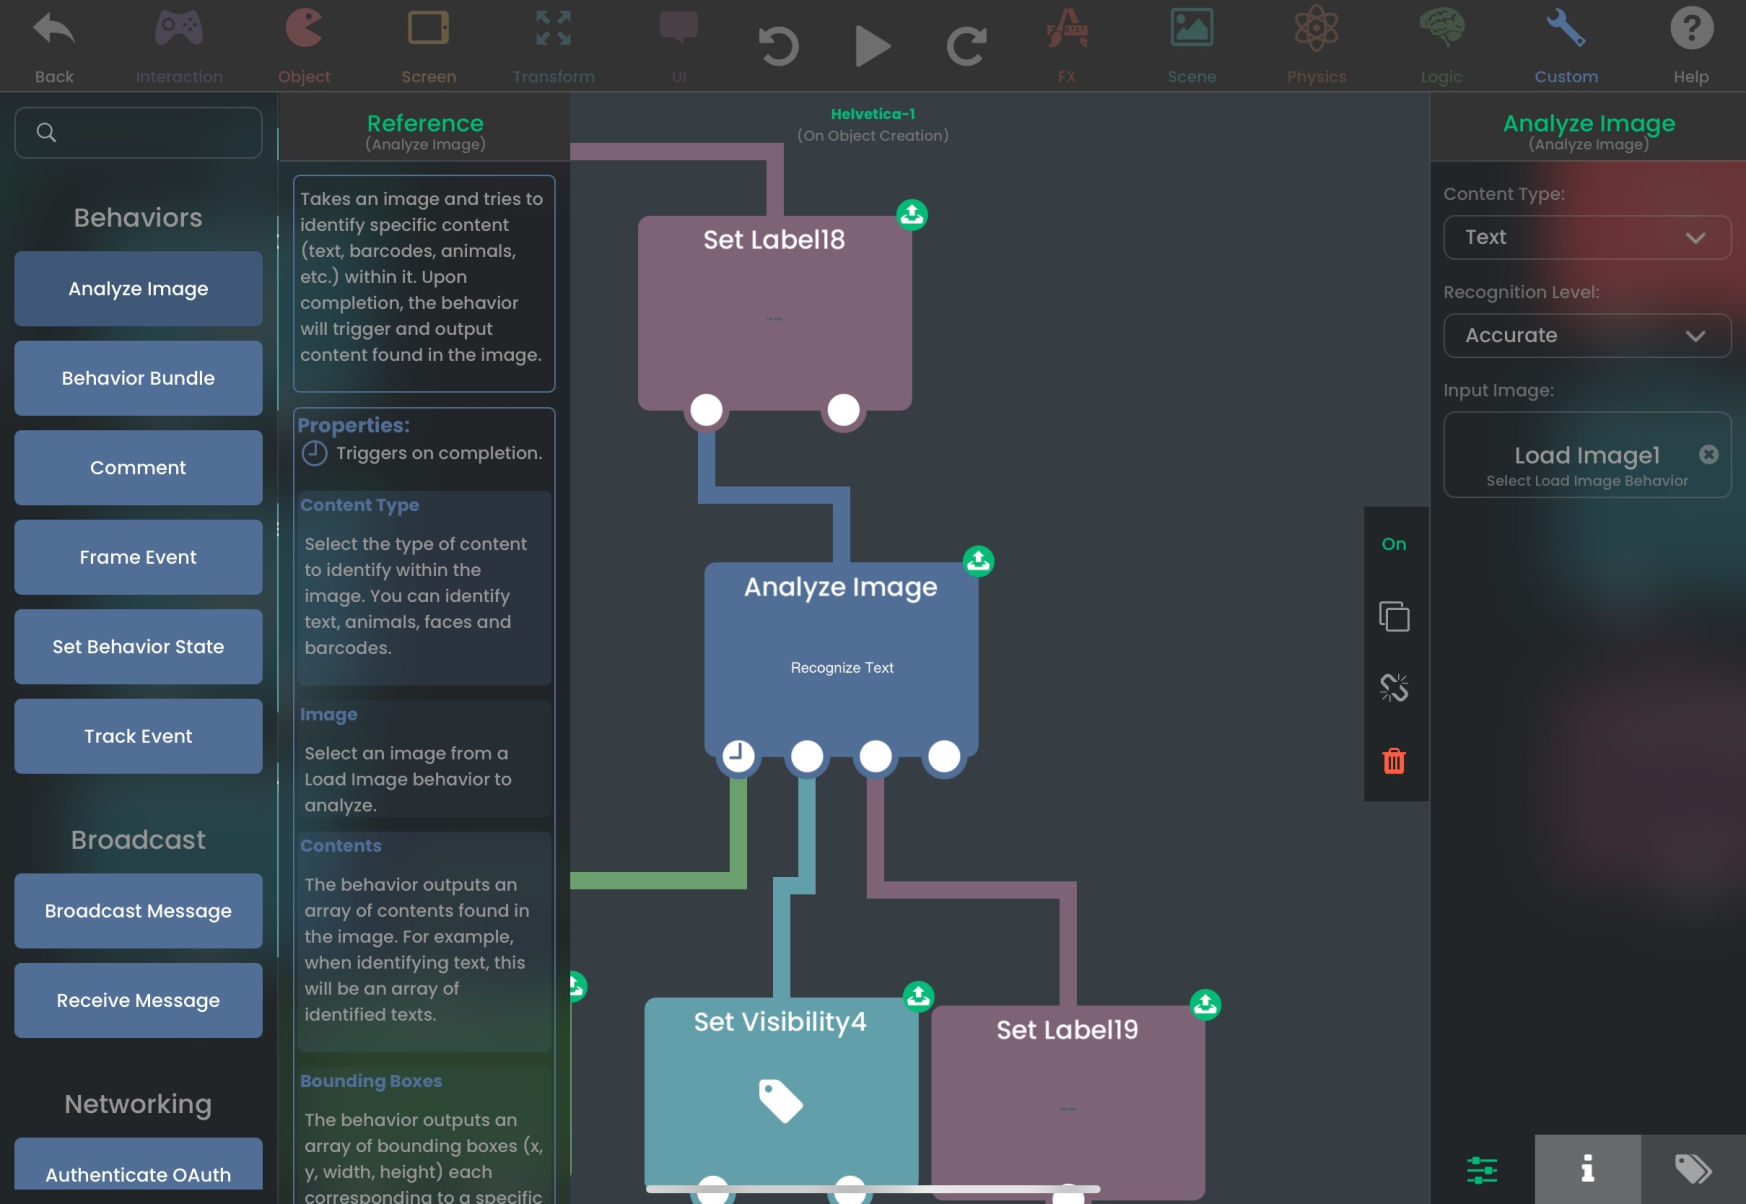
Task: Expand the Recognition Level Accurate dropdown
Action: coord(1587,336)
